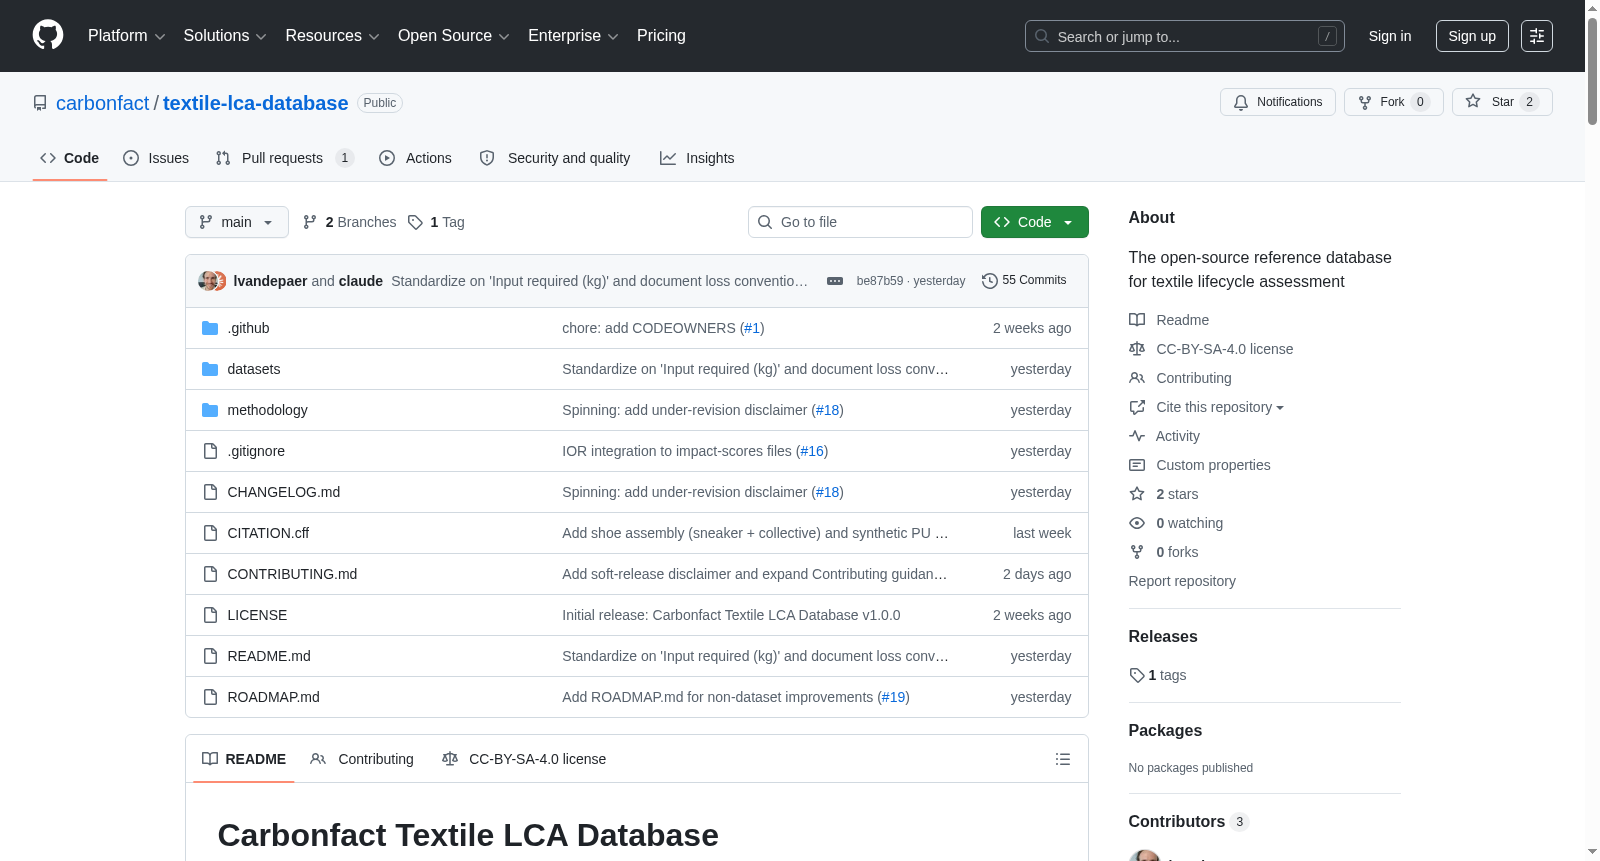Open commit be87b59 hash link
The width and height of the screenshot is (1600, 861).
[880, 281]
